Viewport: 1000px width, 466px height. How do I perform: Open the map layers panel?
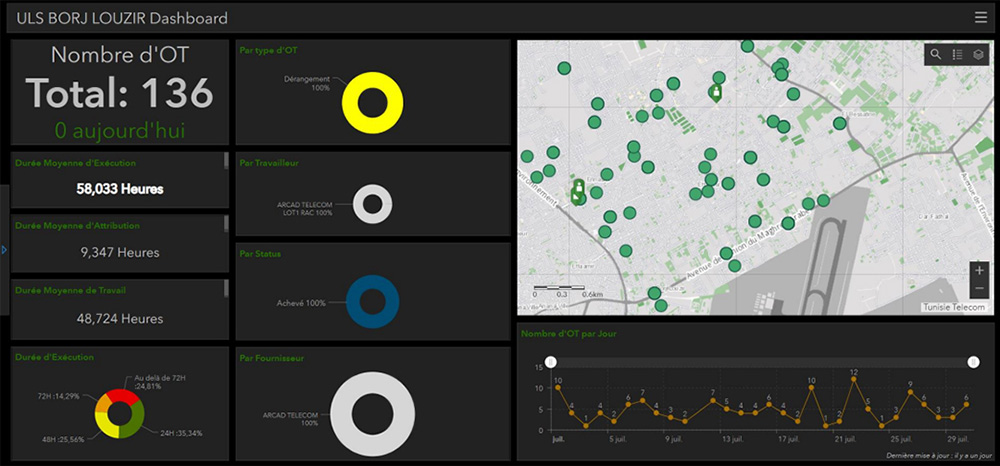(x=979, y=54)
